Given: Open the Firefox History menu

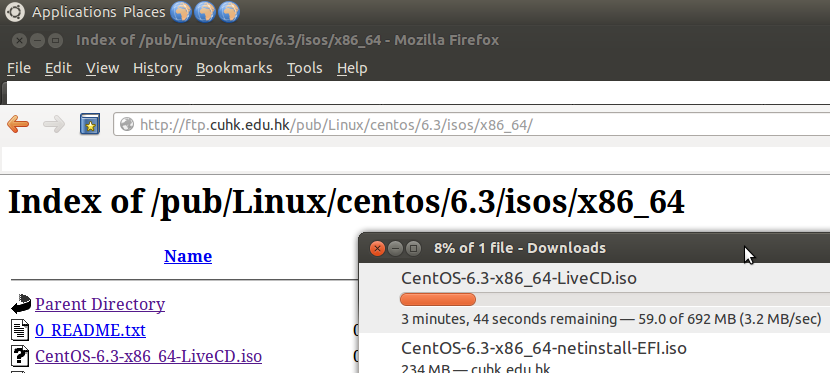Looking at the screenshot, I should point(158,68).
